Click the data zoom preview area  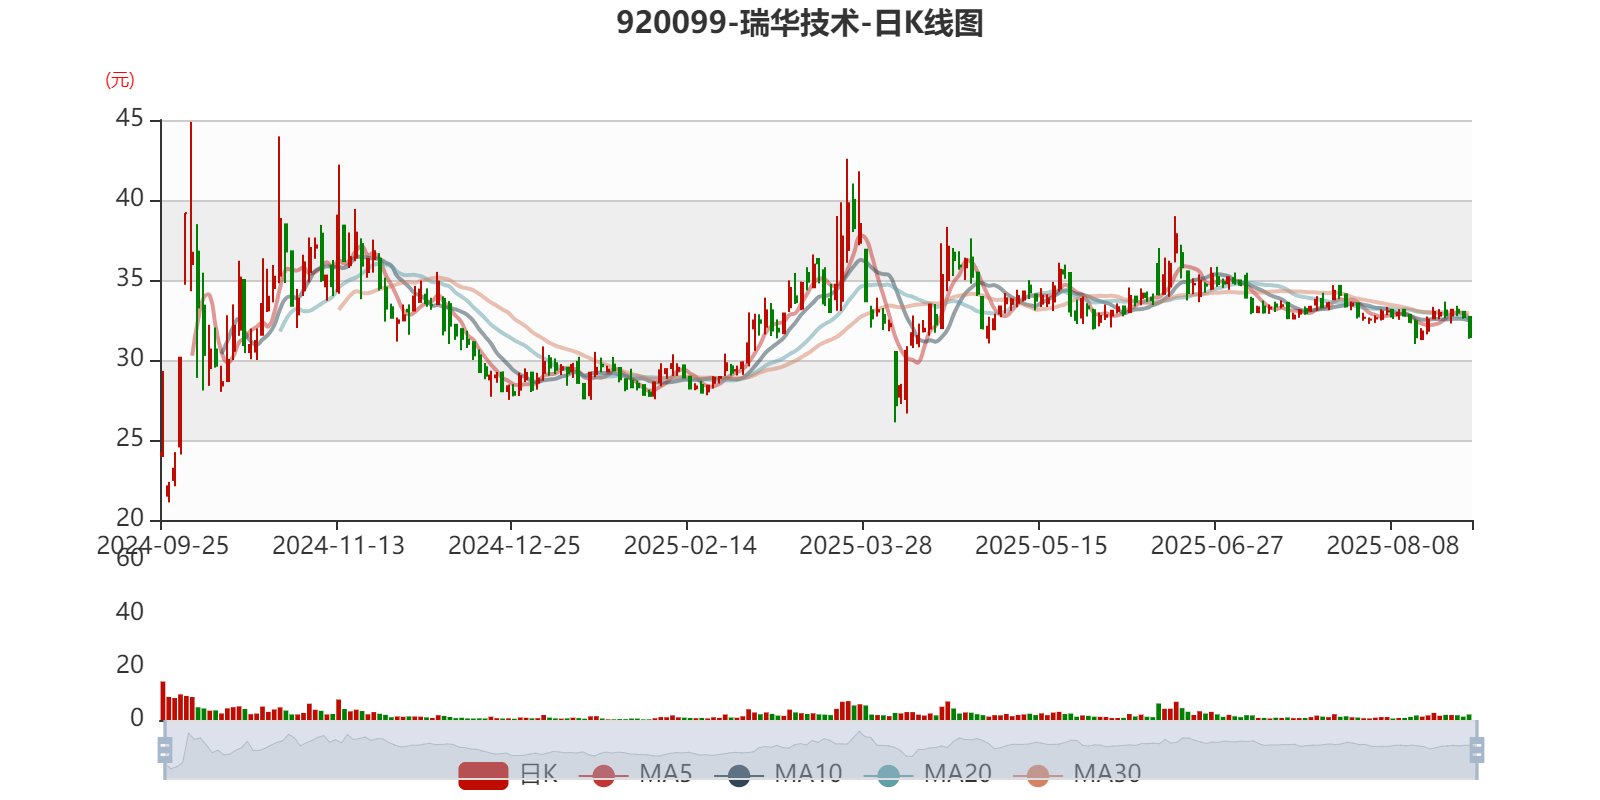click(x=820, y=750)
